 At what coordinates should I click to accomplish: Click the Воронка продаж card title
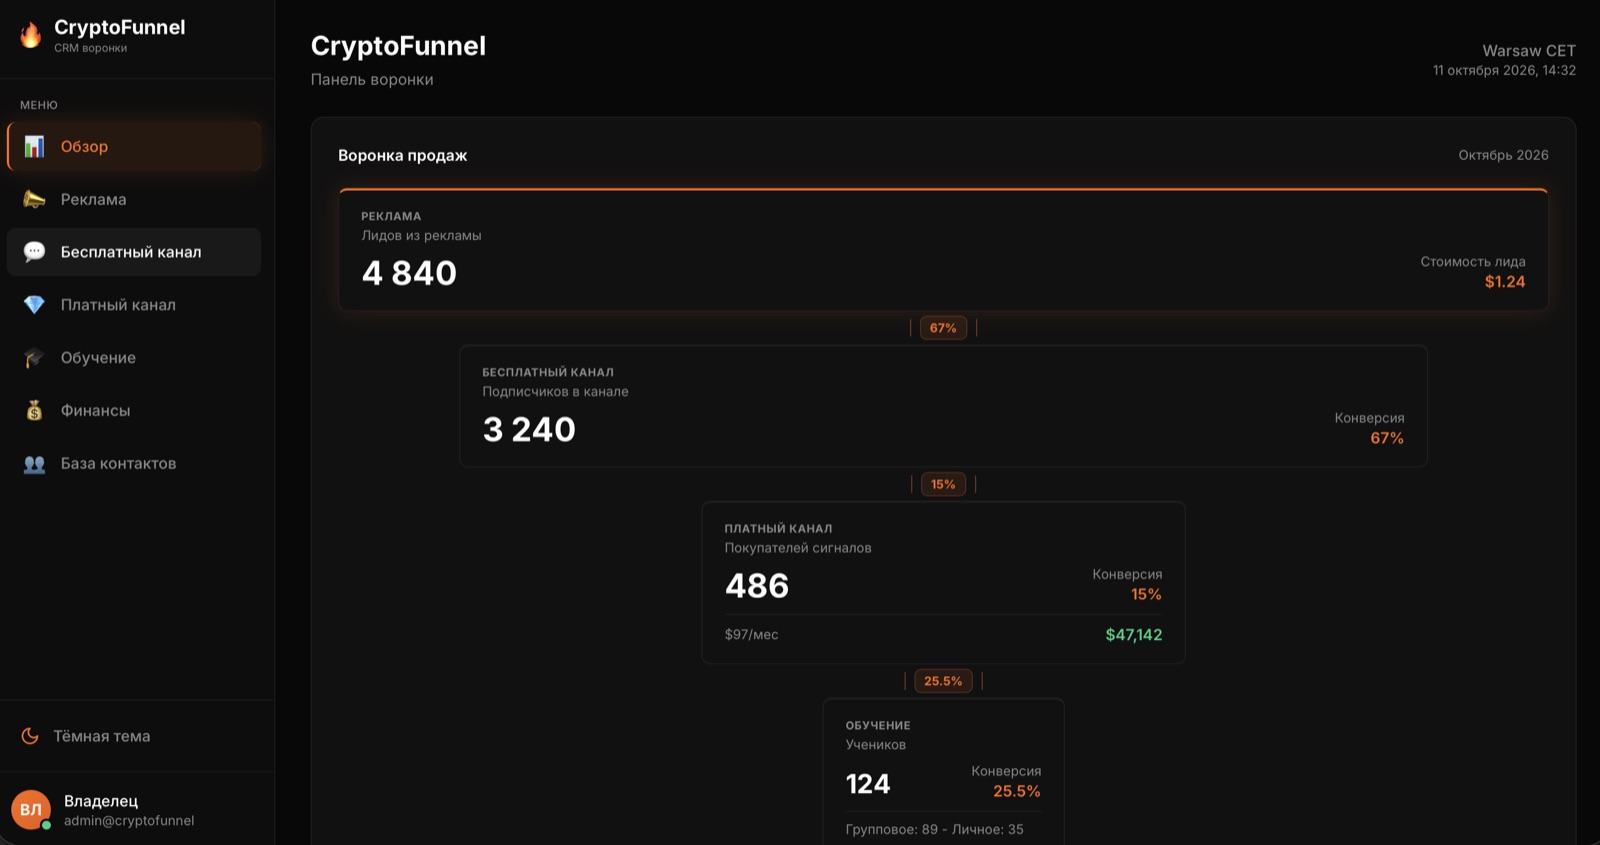[403, 155]
